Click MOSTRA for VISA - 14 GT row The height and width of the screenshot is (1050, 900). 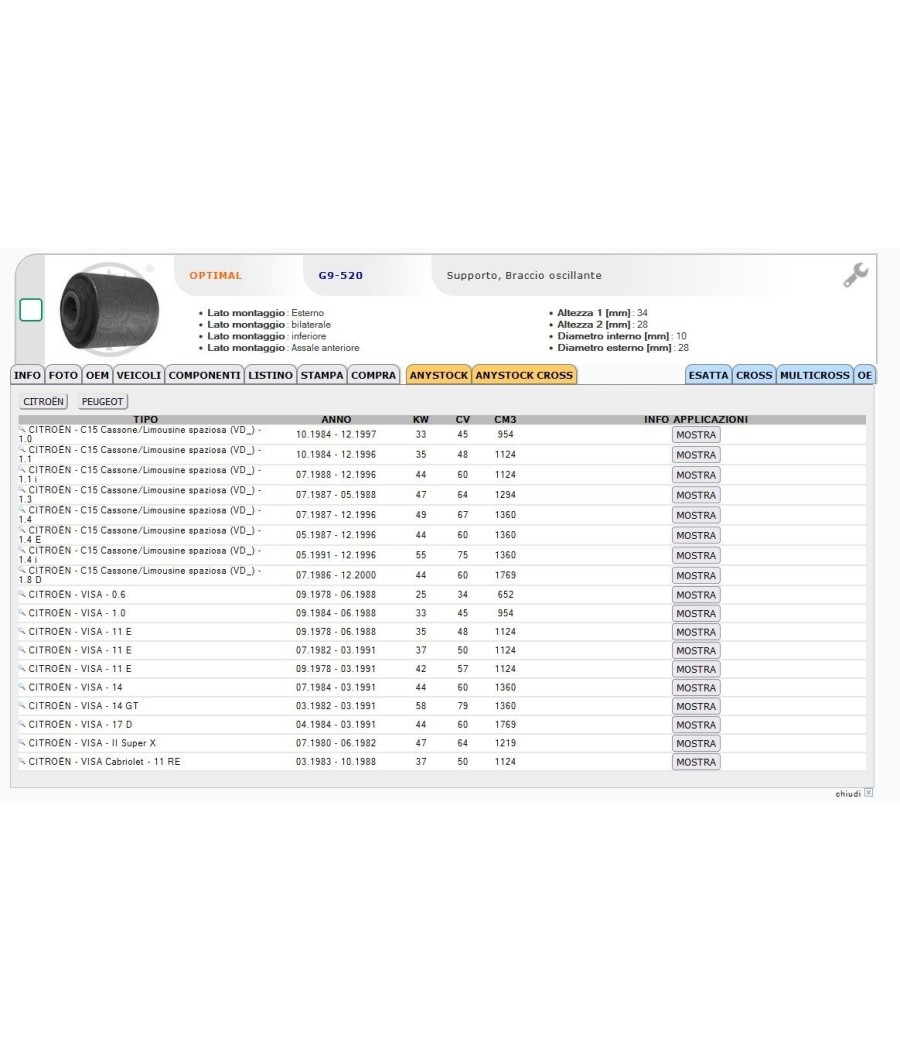[x=696, y=706]
